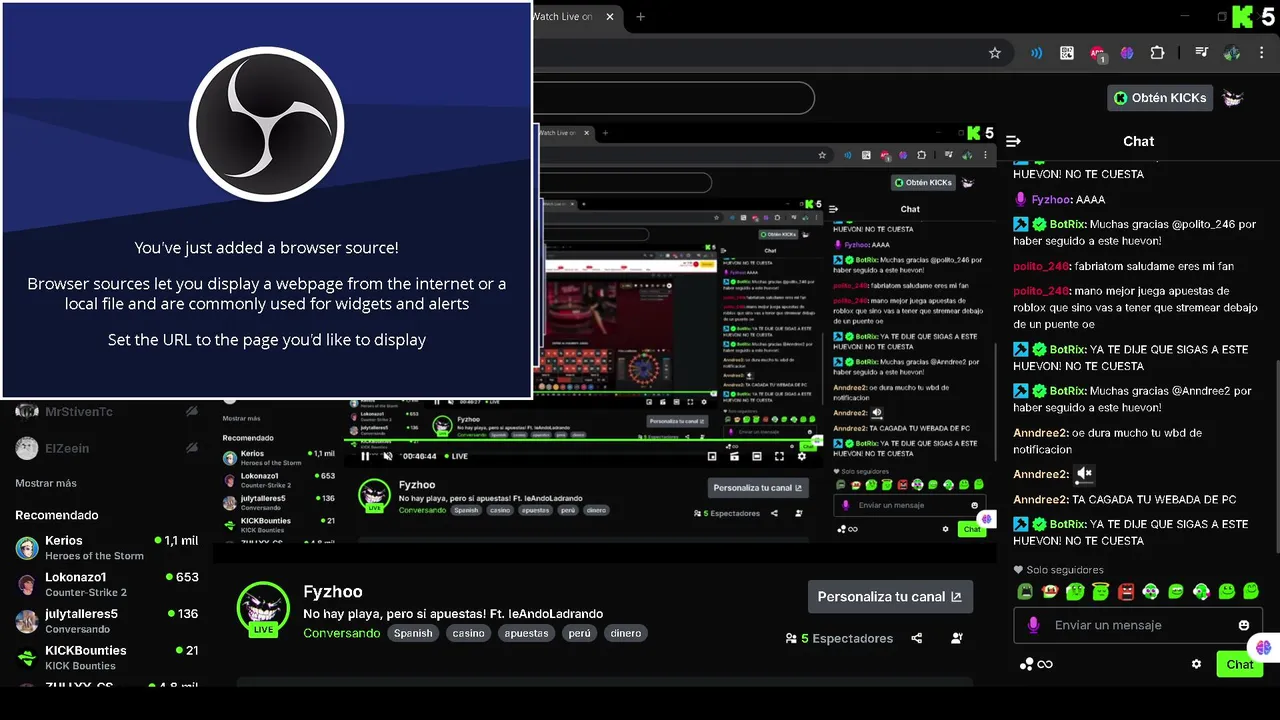Expand Mostrar más in sidebar
The height and width of the screenshot is (720, 1280).
click(46, 483)
